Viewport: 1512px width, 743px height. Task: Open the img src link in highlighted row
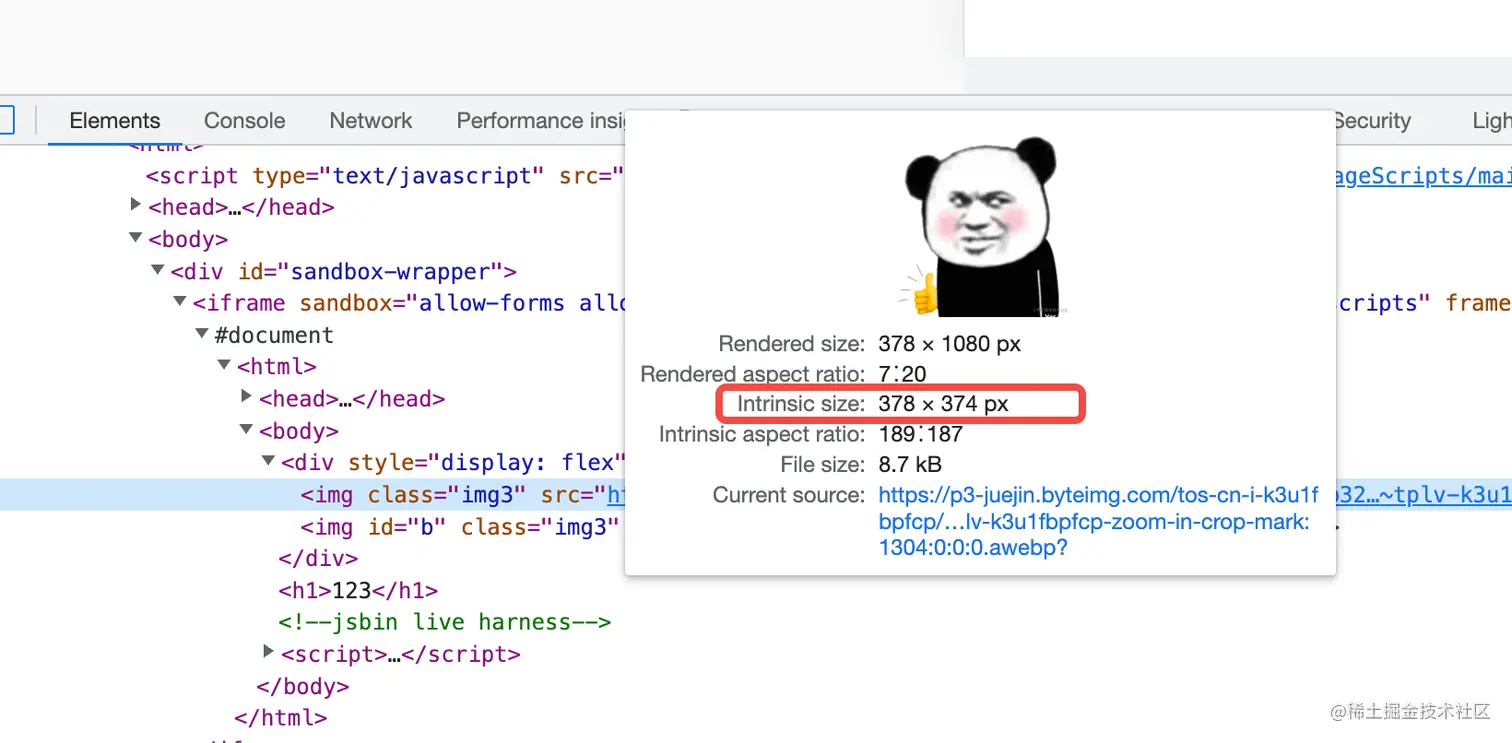click(616, 495)
